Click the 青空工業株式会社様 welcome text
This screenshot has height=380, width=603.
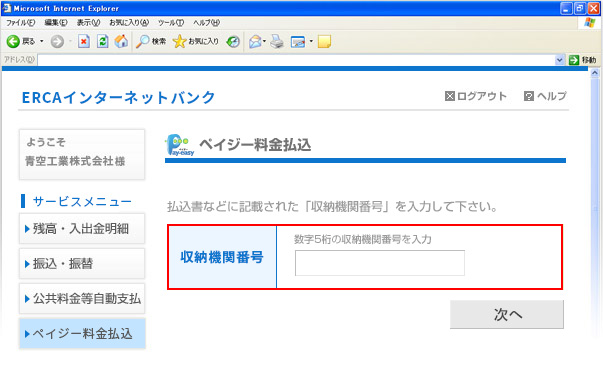[x=75, y=161]
